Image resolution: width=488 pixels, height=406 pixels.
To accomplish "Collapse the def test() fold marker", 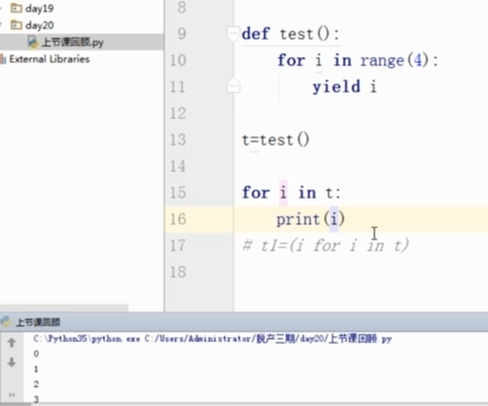I will click(233, 33).
